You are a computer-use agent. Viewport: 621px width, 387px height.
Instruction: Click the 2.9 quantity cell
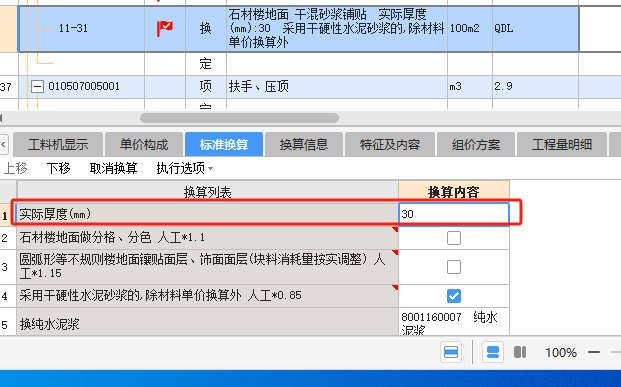pos(535,86)
